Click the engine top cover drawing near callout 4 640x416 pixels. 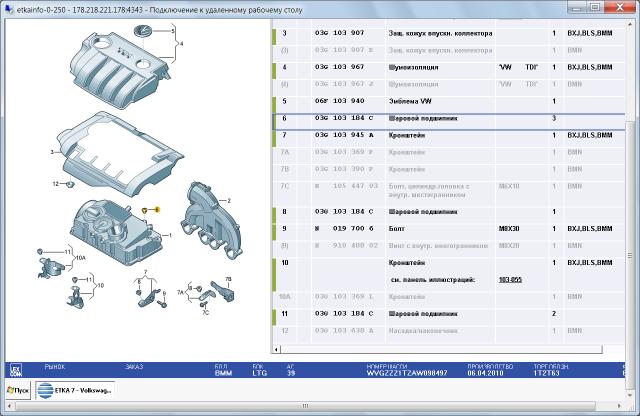[119, 71]
